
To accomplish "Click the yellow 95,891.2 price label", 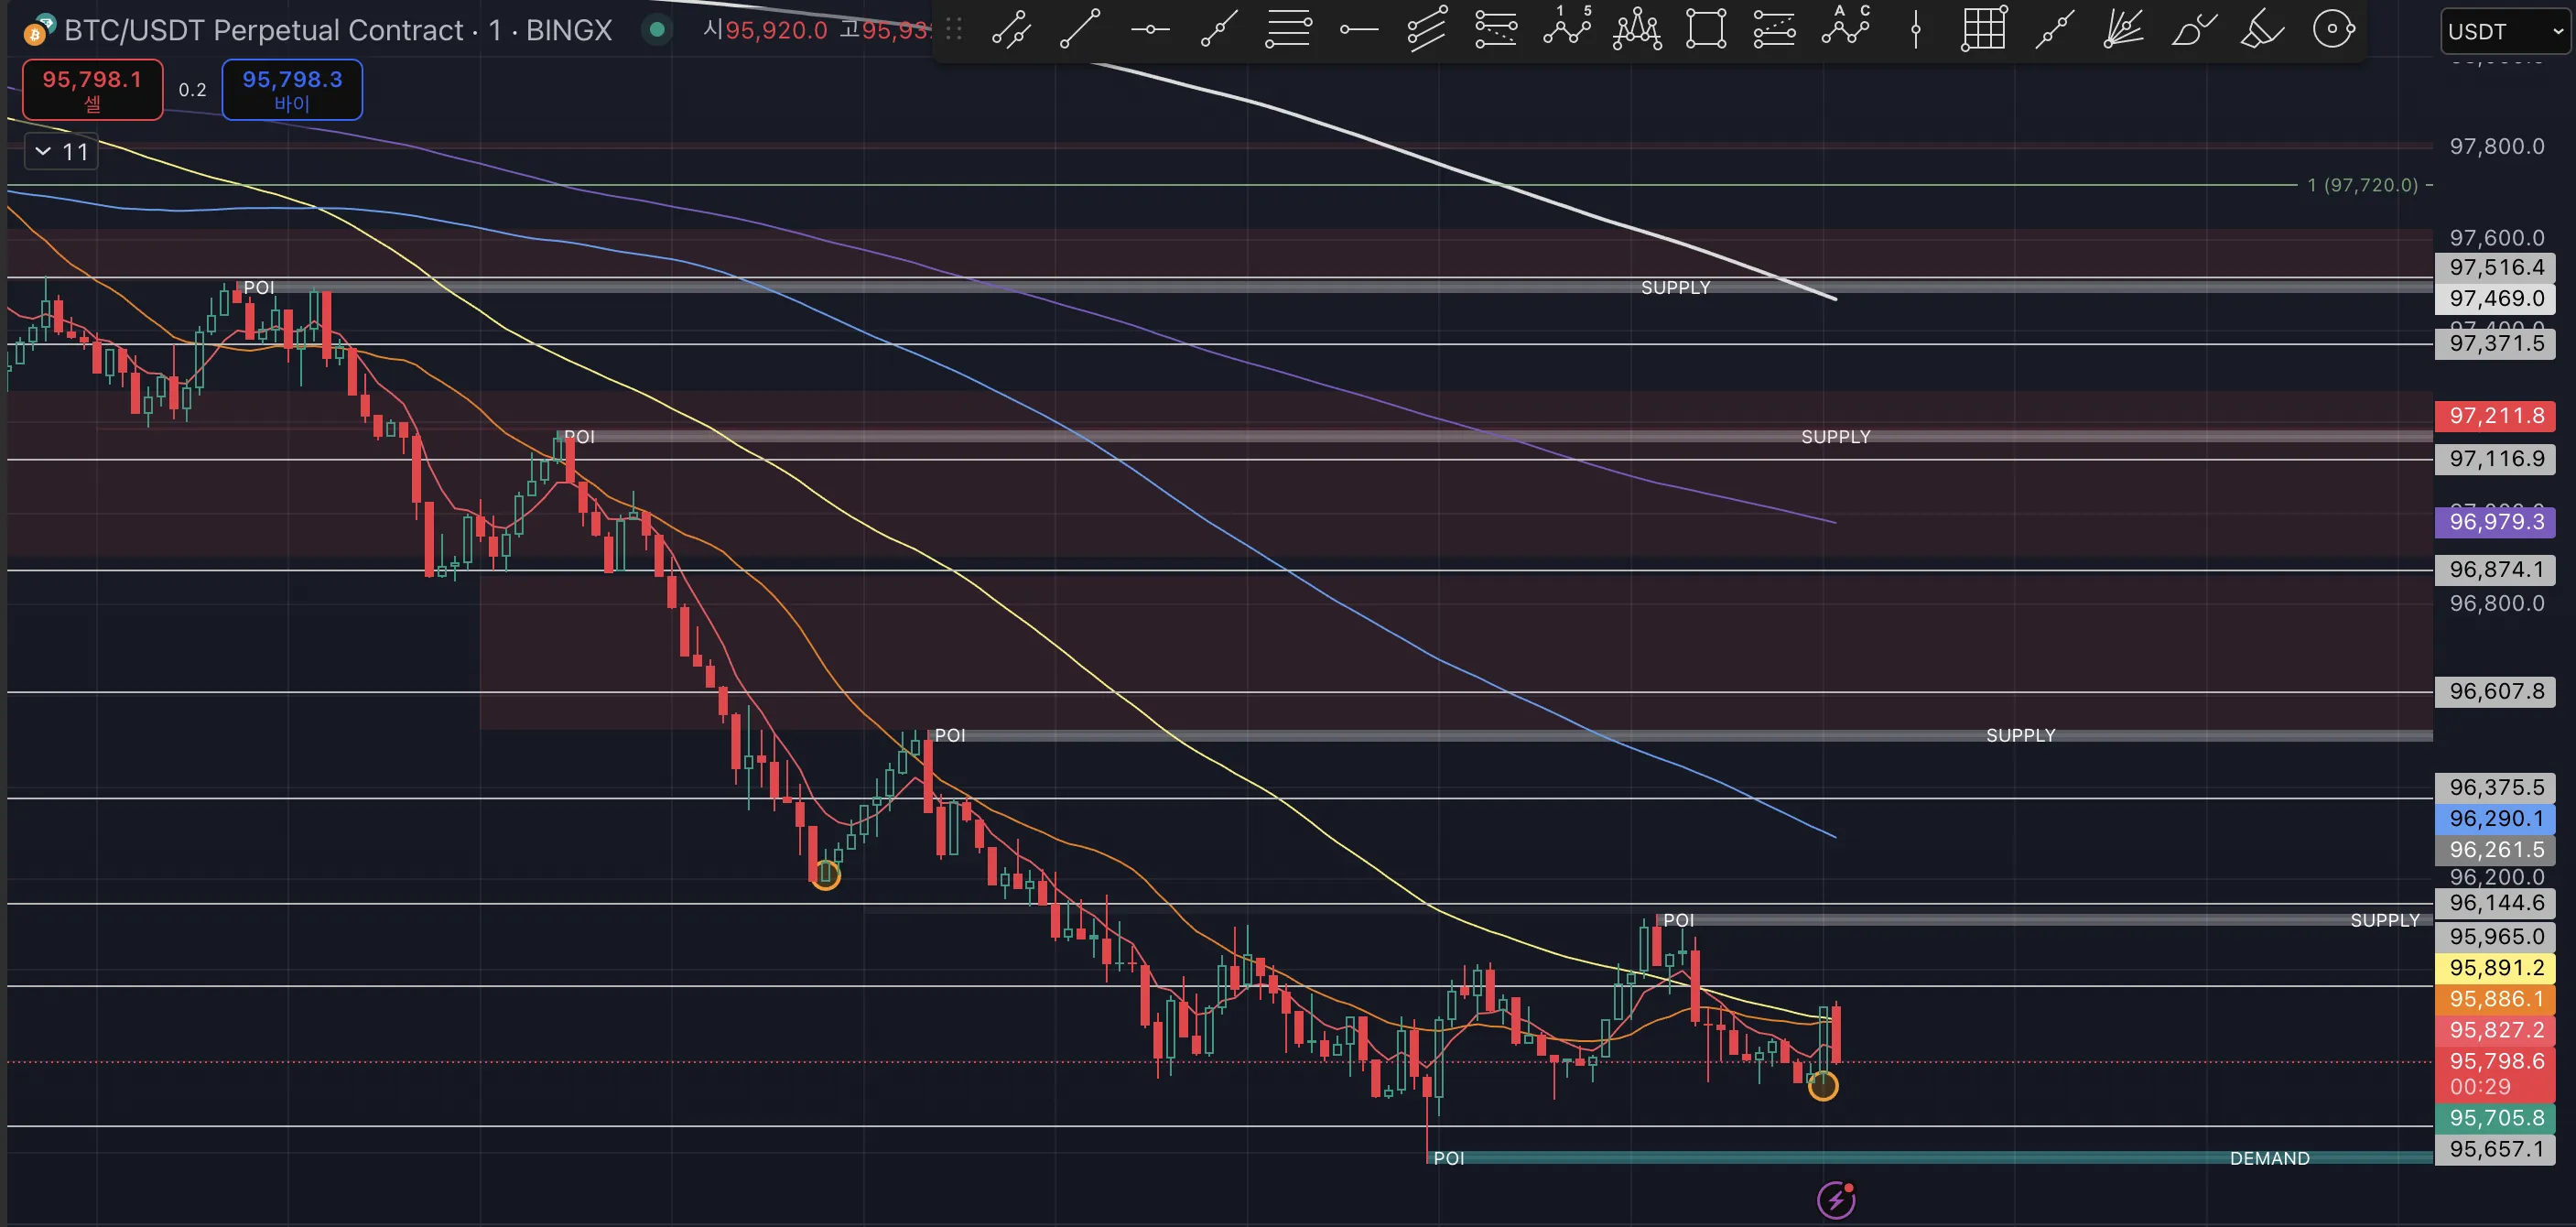I will [x=2495, y=968].
